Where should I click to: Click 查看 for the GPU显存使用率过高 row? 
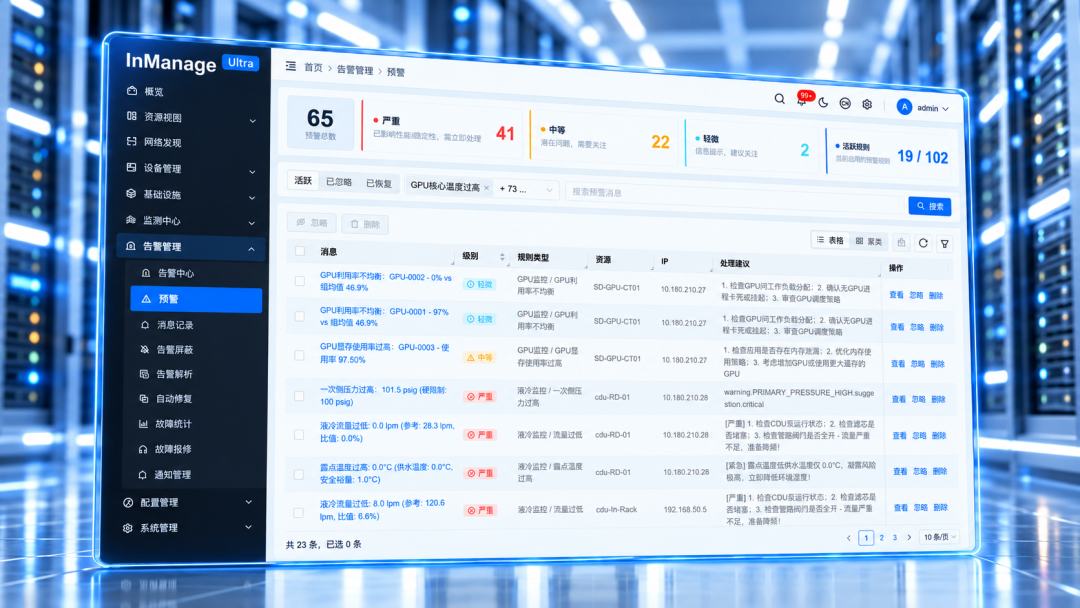897,364
